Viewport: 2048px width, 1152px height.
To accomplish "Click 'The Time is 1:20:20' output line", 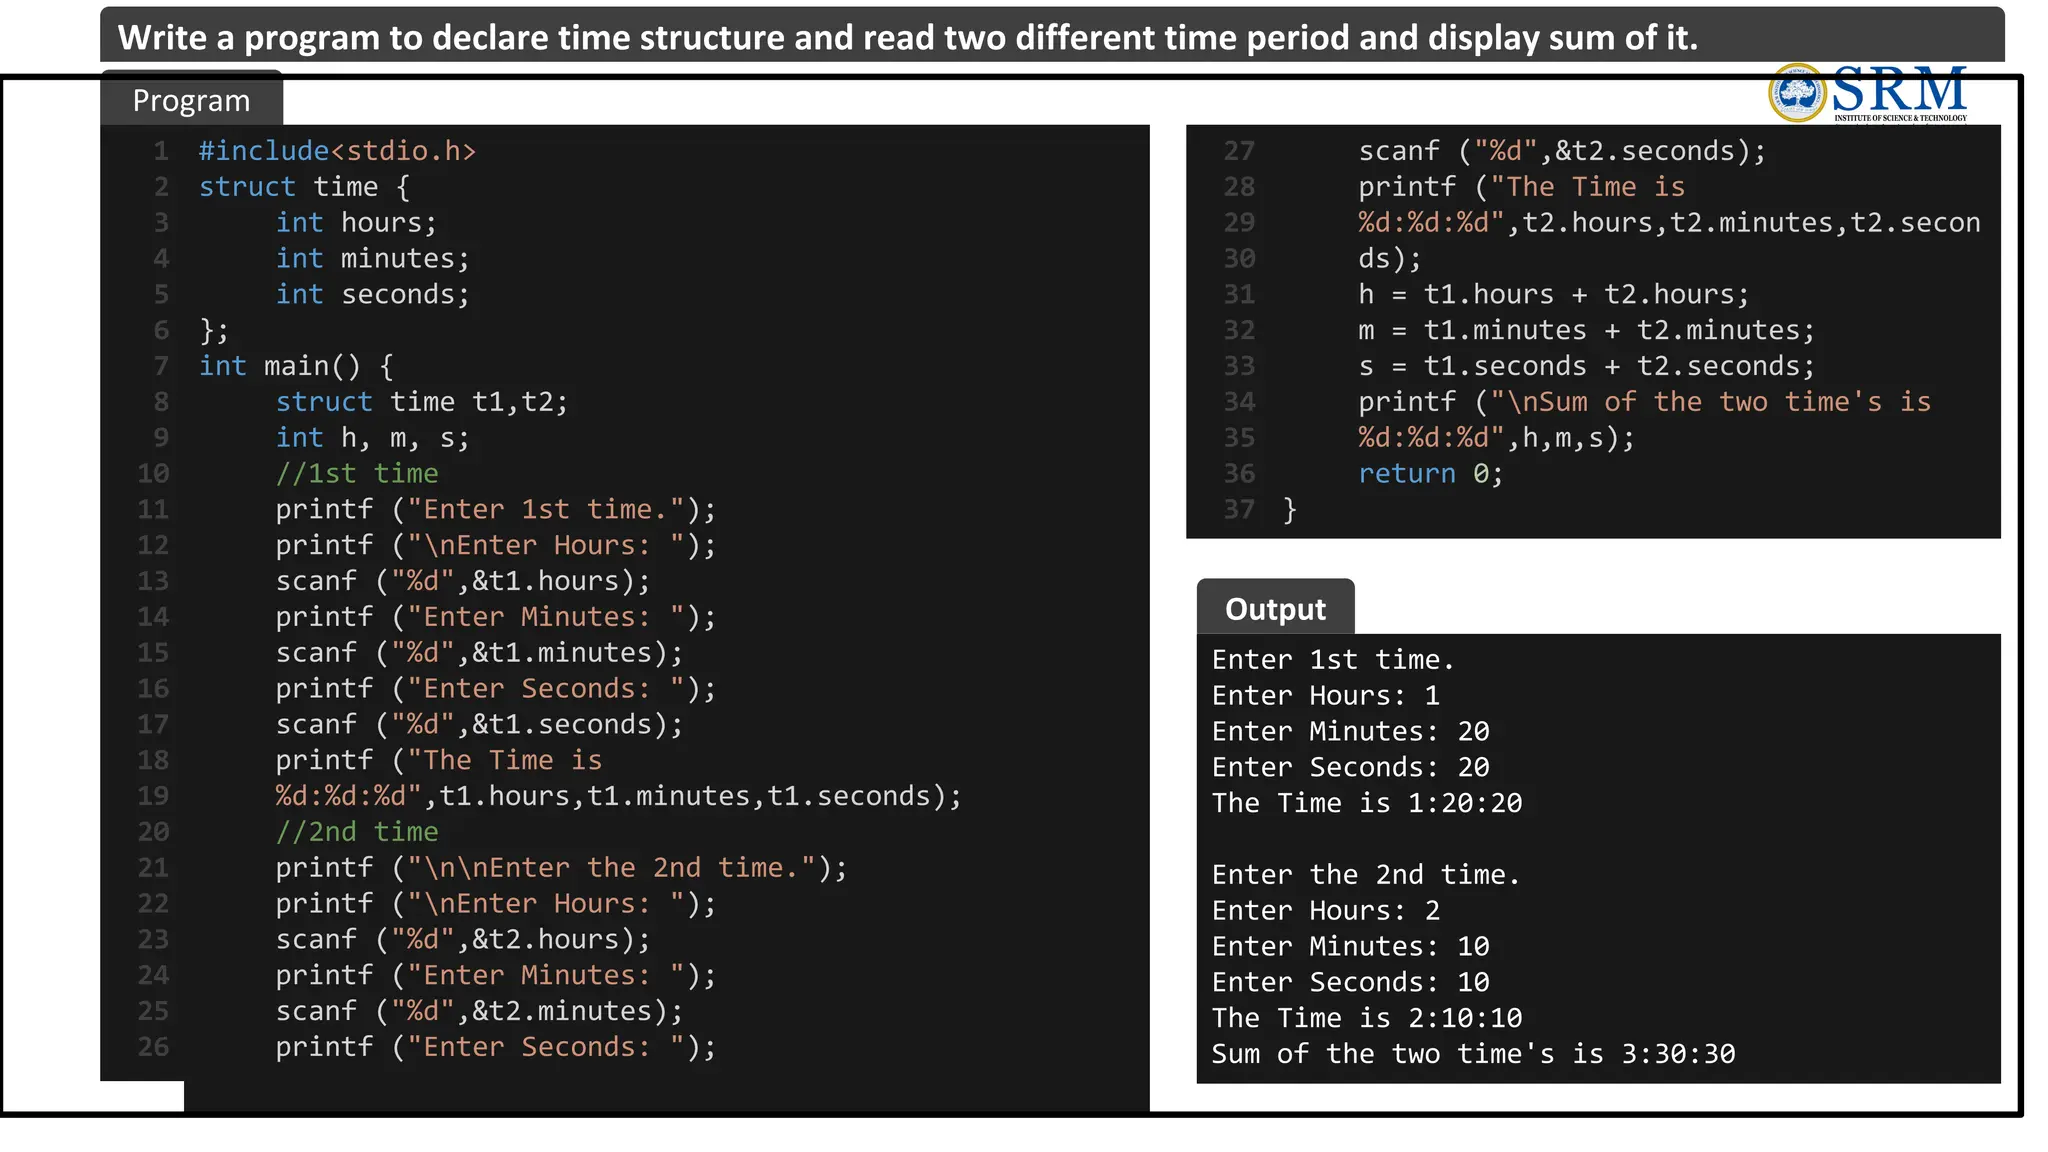I will coord(1367,803).
